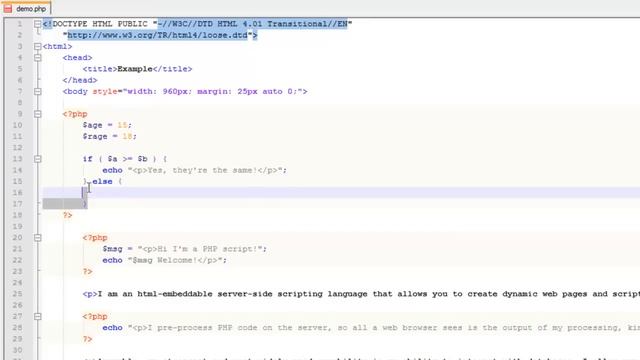Click the body style attribute value

[x=212, y=92]
